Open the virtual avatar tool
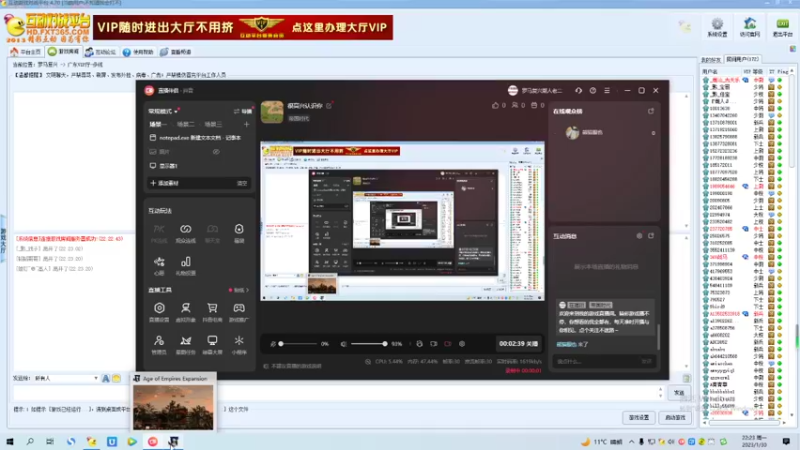 185,312
